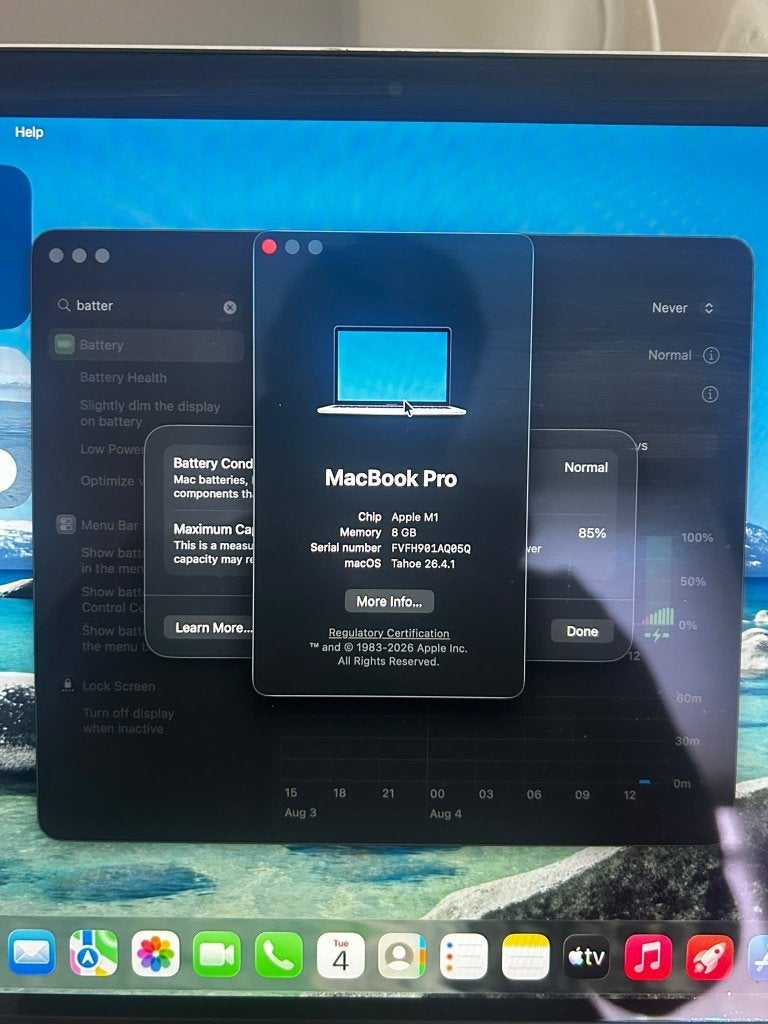768x1024 pixels.
Task: Click 'Normal' in battery condition dialog
Action: (x=586, y=467)
